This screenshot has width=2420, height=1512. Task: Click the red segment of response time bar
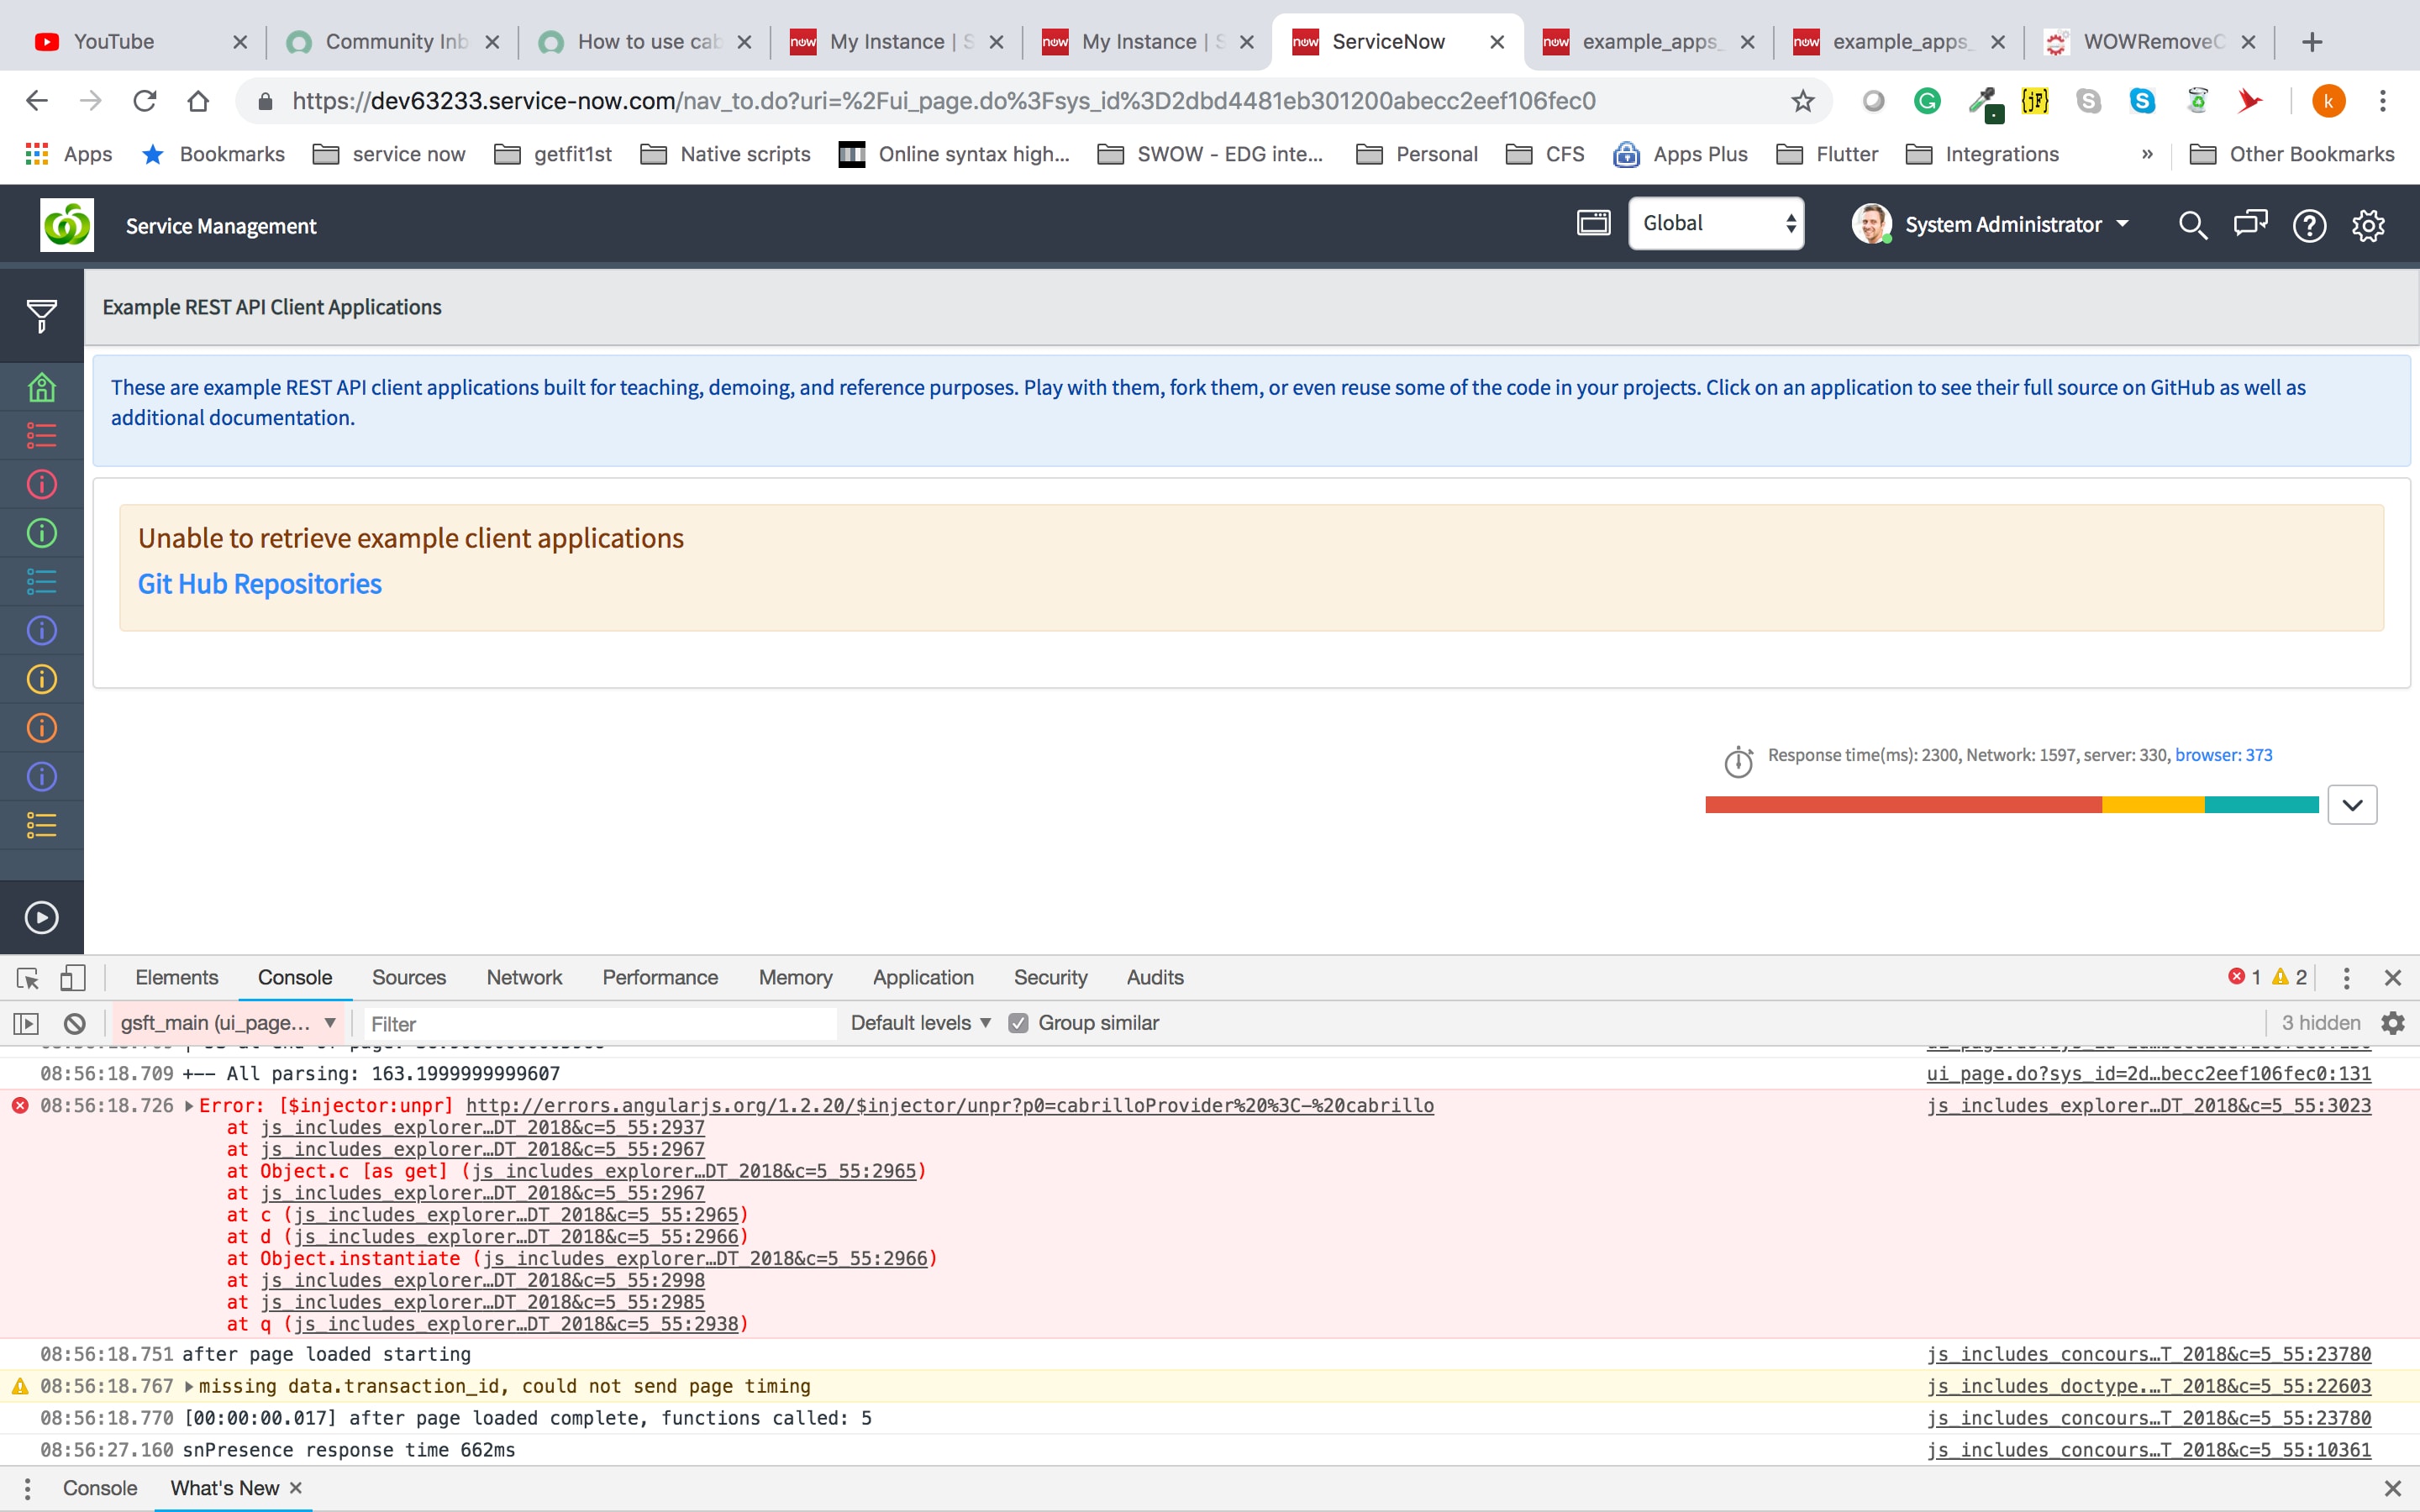click(x=1903, y=805)
